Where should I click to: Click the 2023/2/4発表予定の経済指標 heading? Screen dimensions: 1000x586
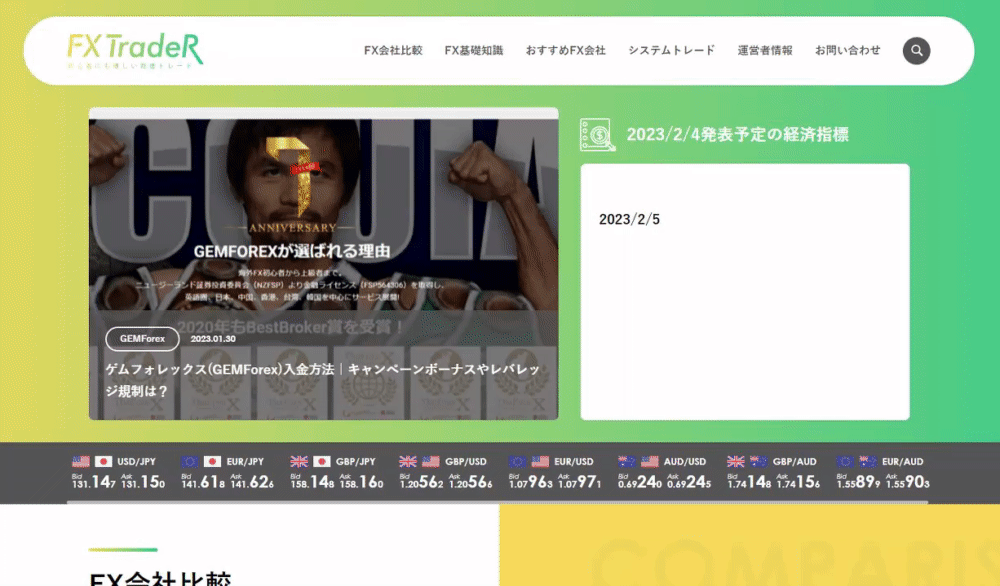point(738,135)
